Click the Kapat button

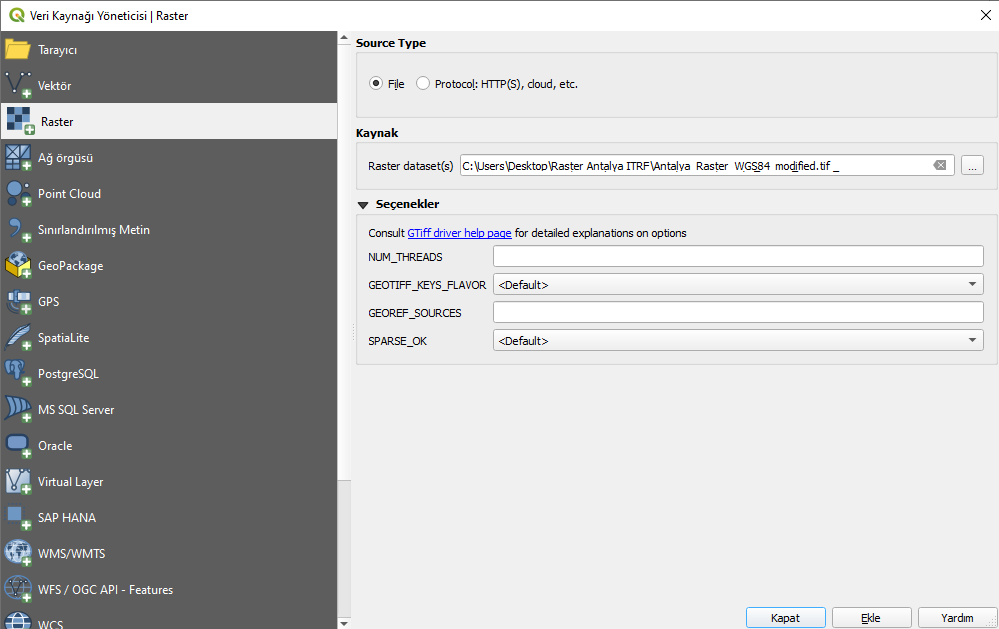(786, 618)
